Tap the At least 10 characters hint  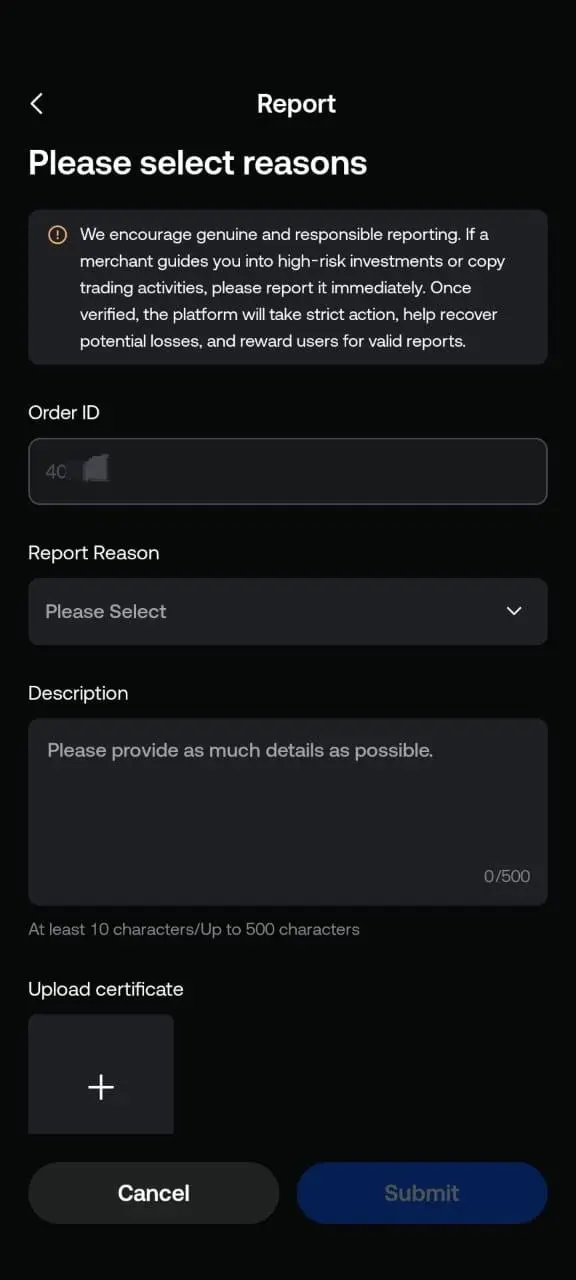[x=194, y=929]
